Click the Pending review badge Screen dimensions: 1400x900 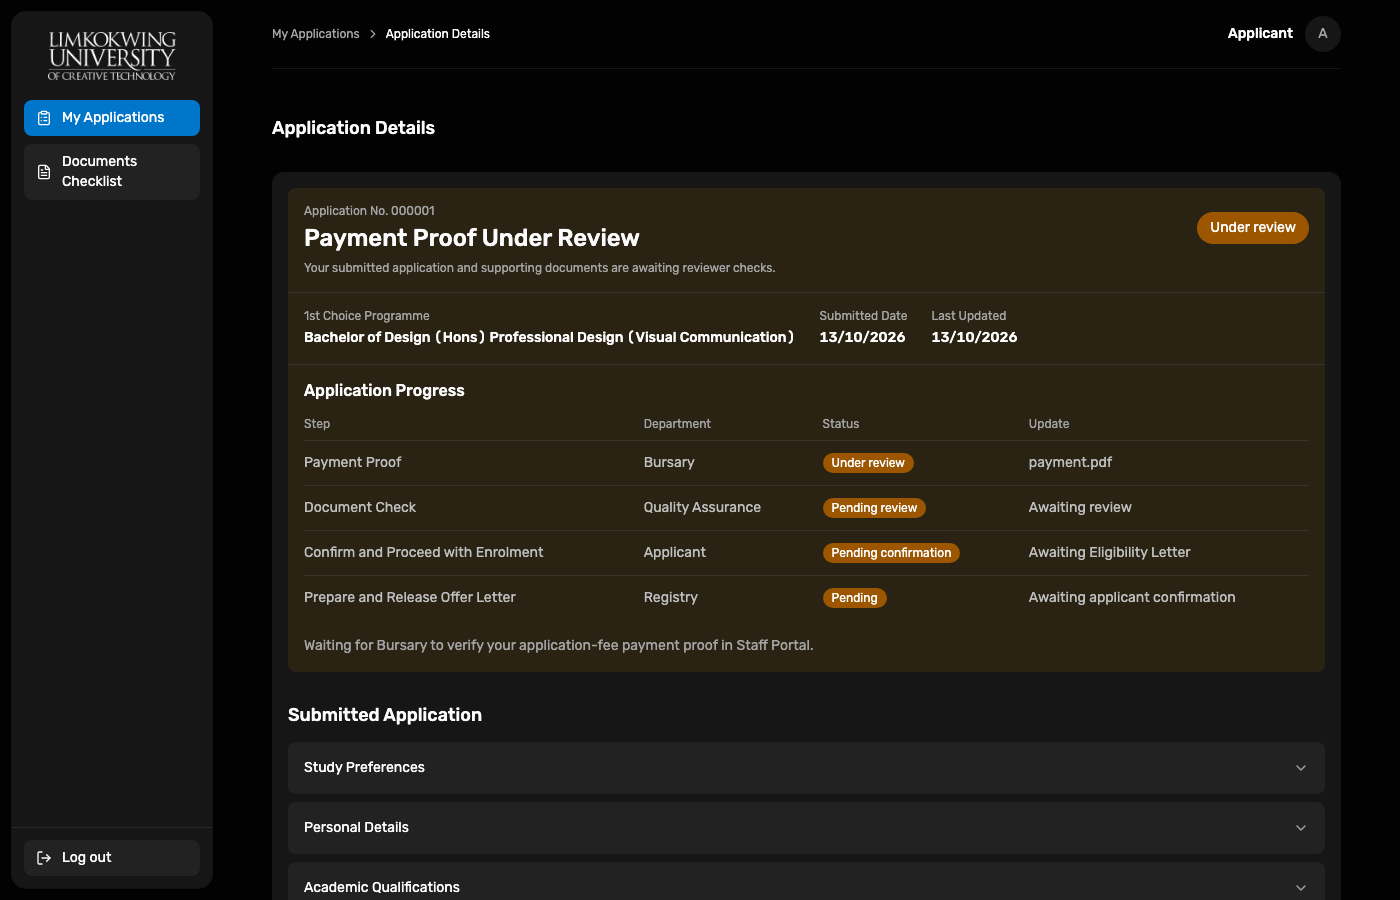tap(874, 508)
